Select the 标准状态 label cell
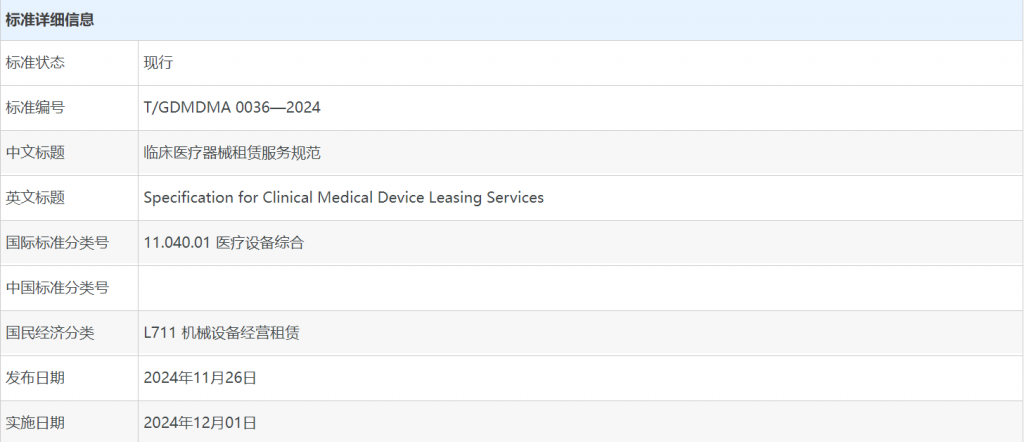 (x=69, y=63)
